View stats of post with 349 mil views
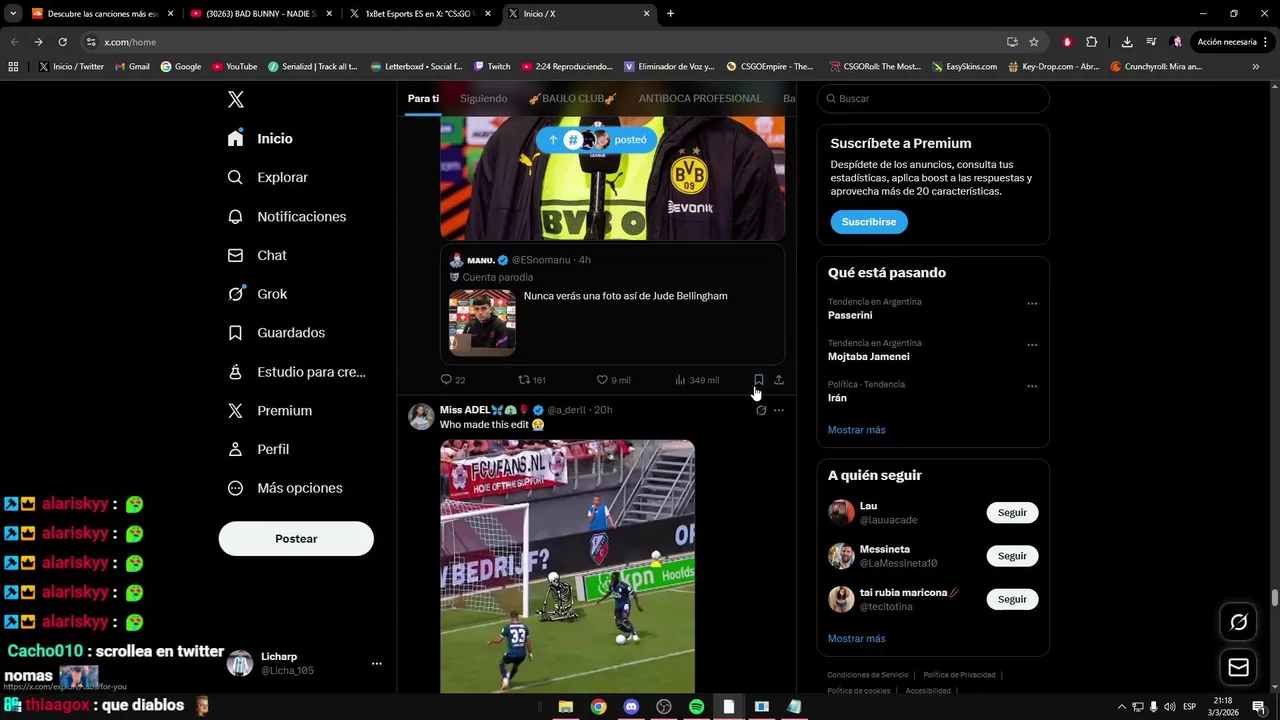This screenshot has height=720, width=1280. pyautogui.click(x=697, y=380)
